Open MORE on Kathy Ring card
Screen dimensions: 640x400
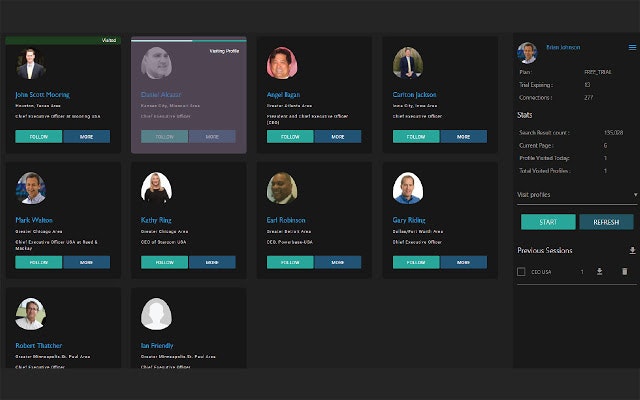[212, 262]
